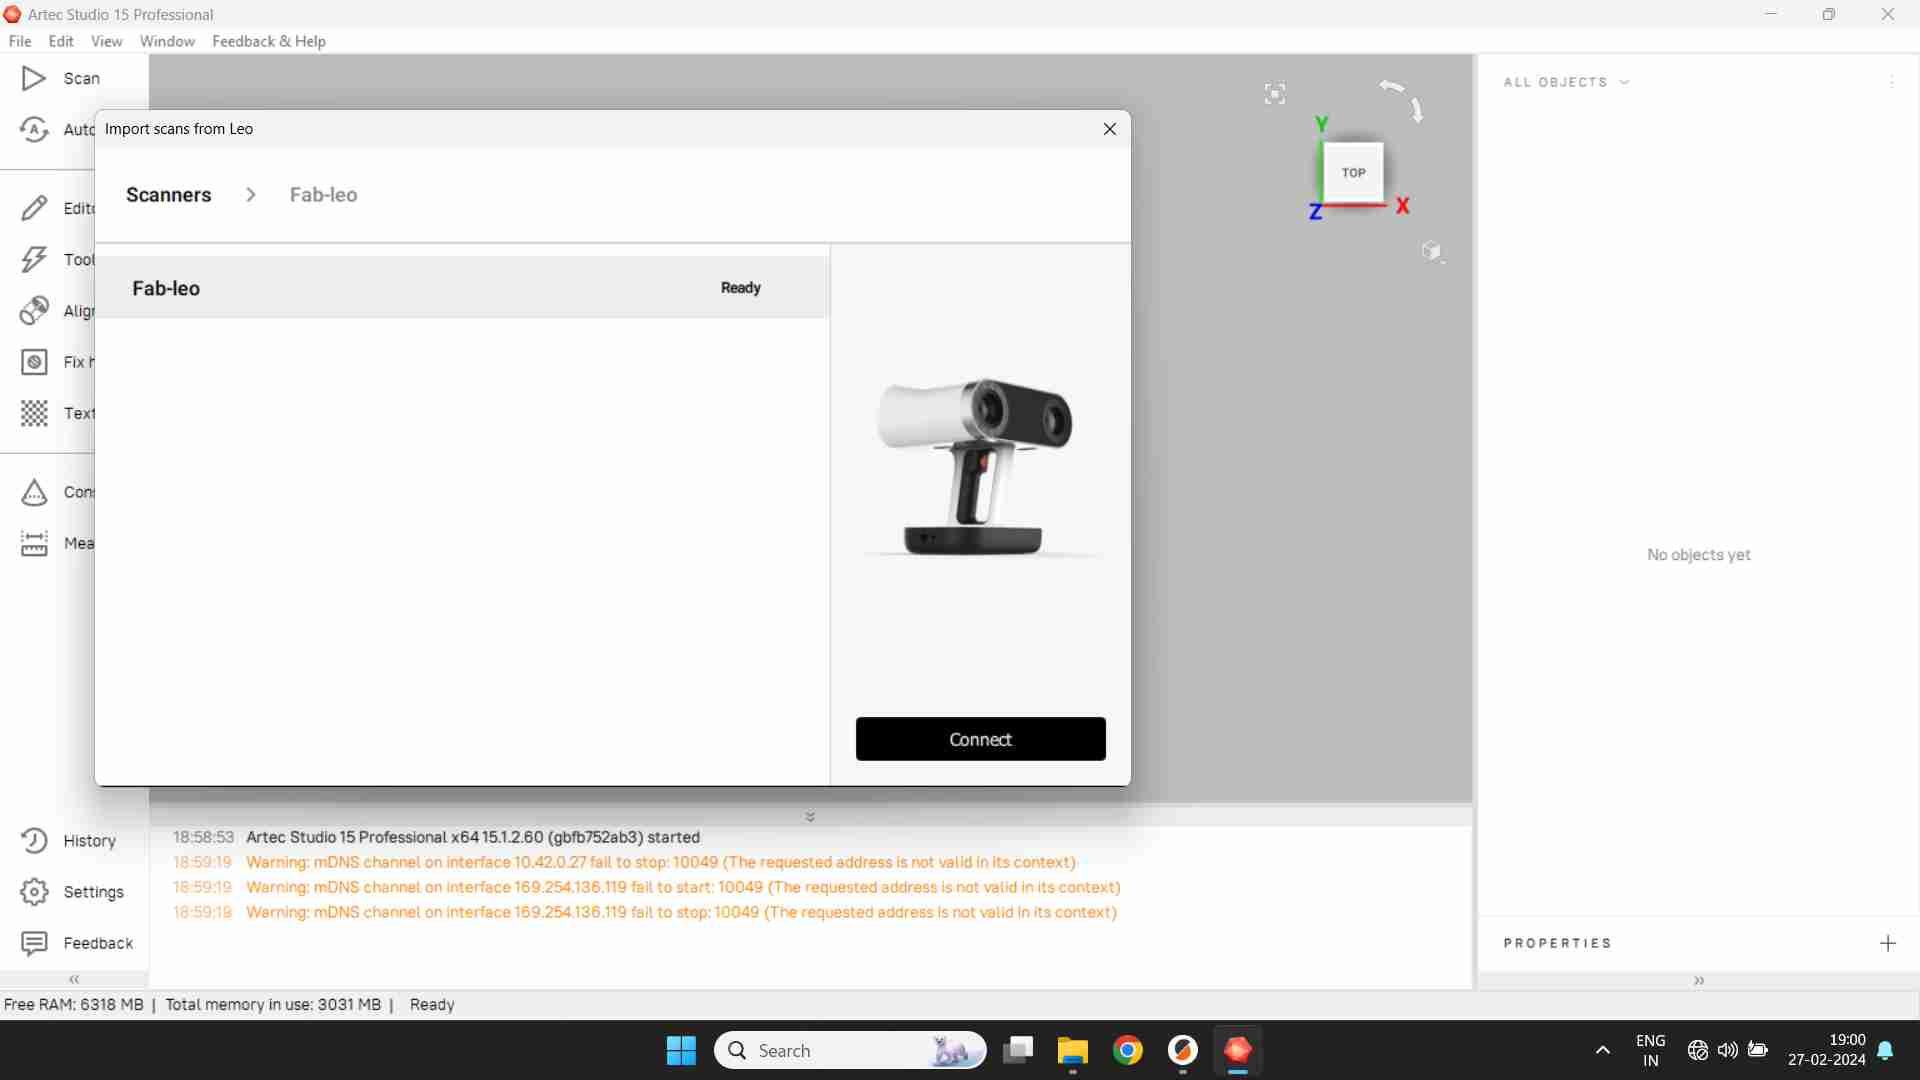Click the small perspective cube icon
This screenshot has height=1080, width=1920.
1433,251
